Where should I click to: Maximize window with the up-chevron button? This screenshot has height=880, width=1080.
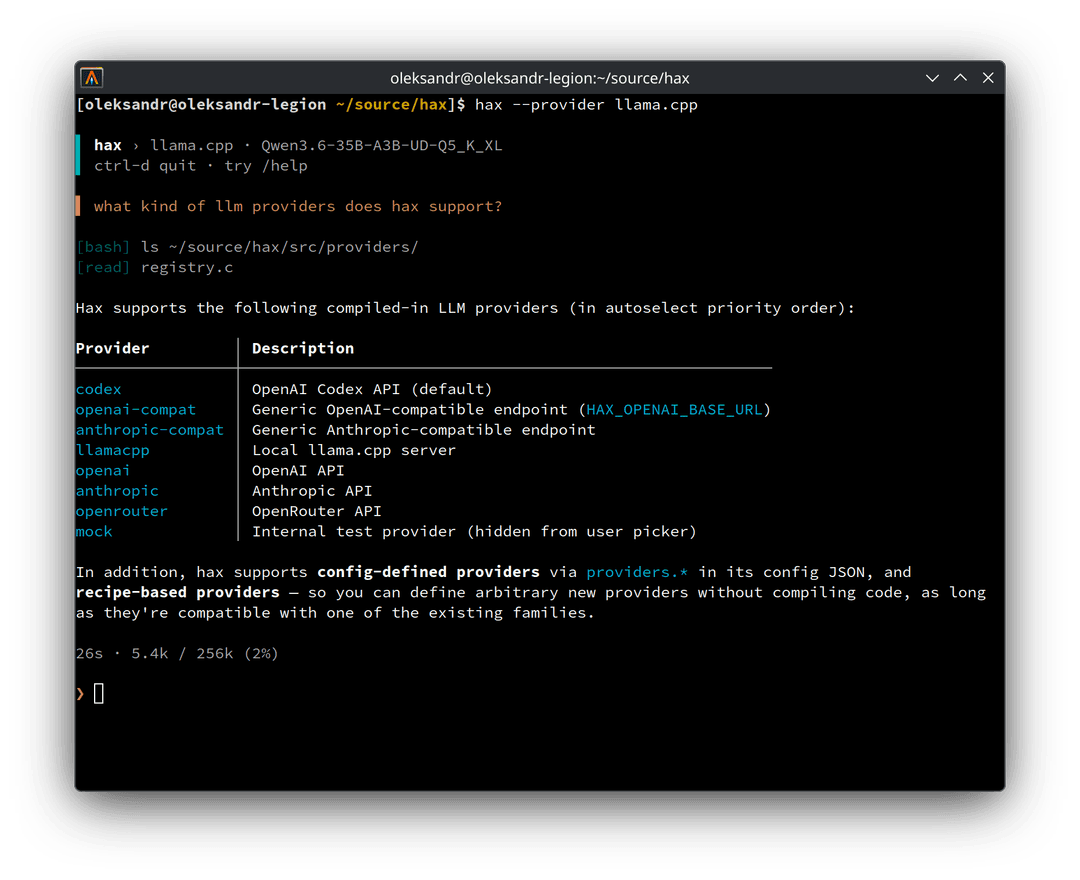[960, 78]
